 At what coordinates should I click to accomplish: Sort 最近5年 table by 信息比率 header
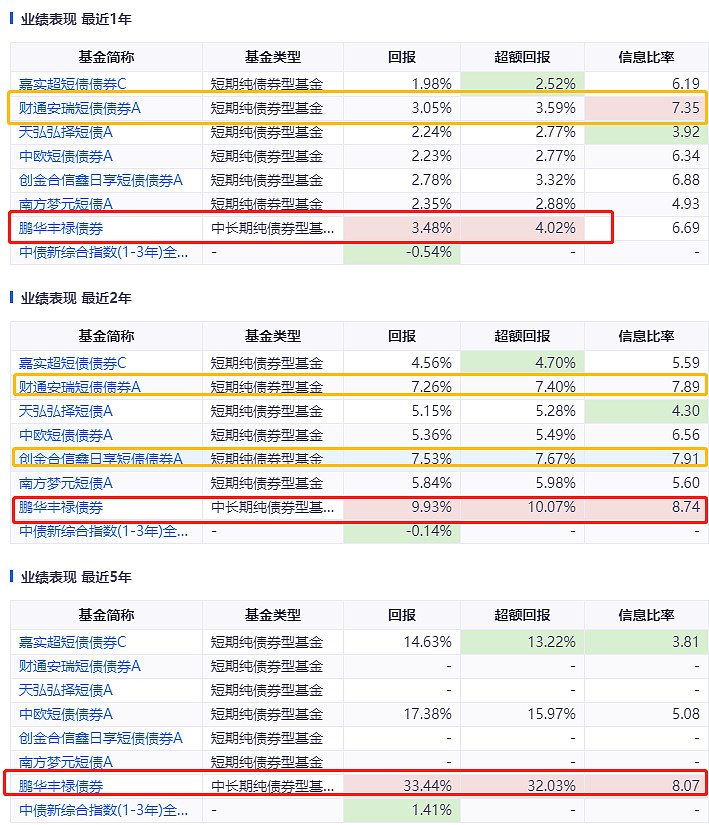(x=646, y=615)
